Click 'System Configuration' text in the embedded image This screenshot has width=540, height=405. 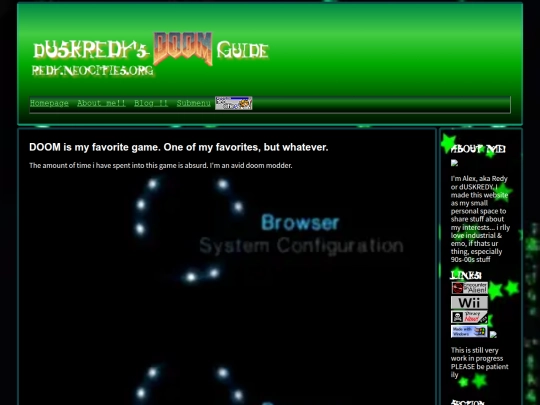coord(301,246)
